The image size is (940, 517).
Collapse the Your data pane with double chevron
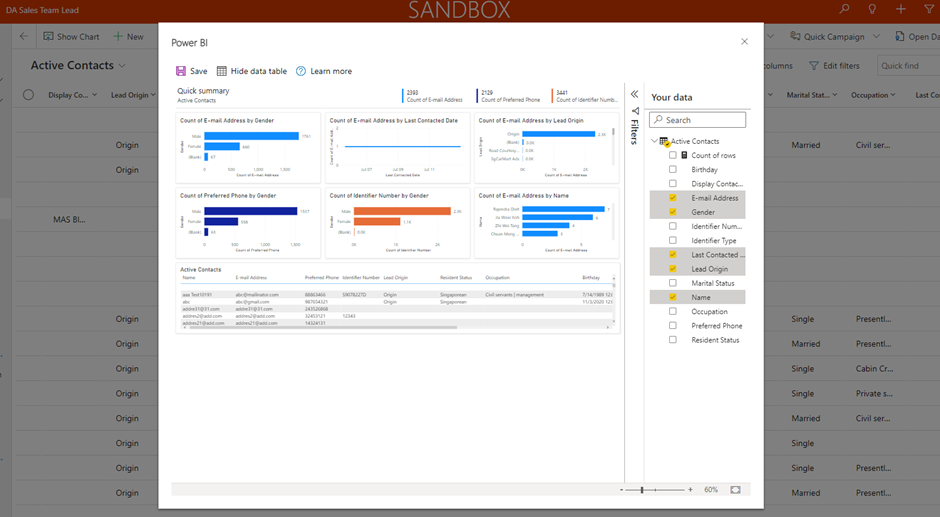click(634, 94)
